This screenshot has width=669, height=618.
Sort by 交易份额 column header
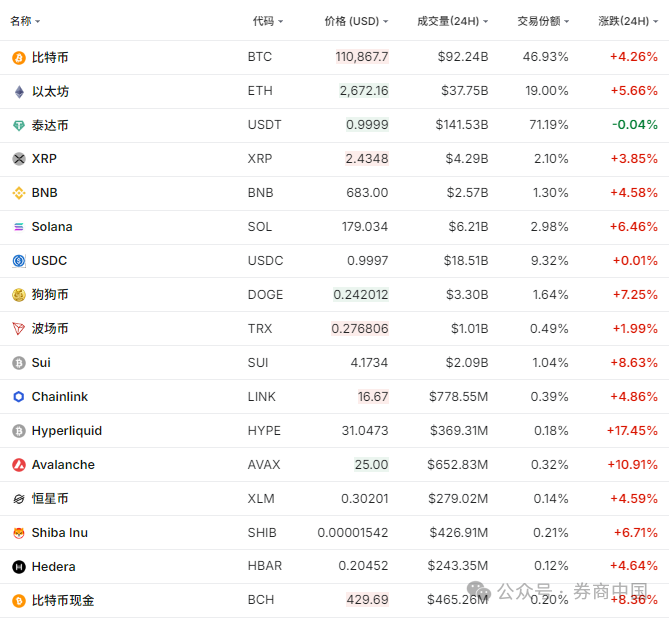tap(543, 21)
